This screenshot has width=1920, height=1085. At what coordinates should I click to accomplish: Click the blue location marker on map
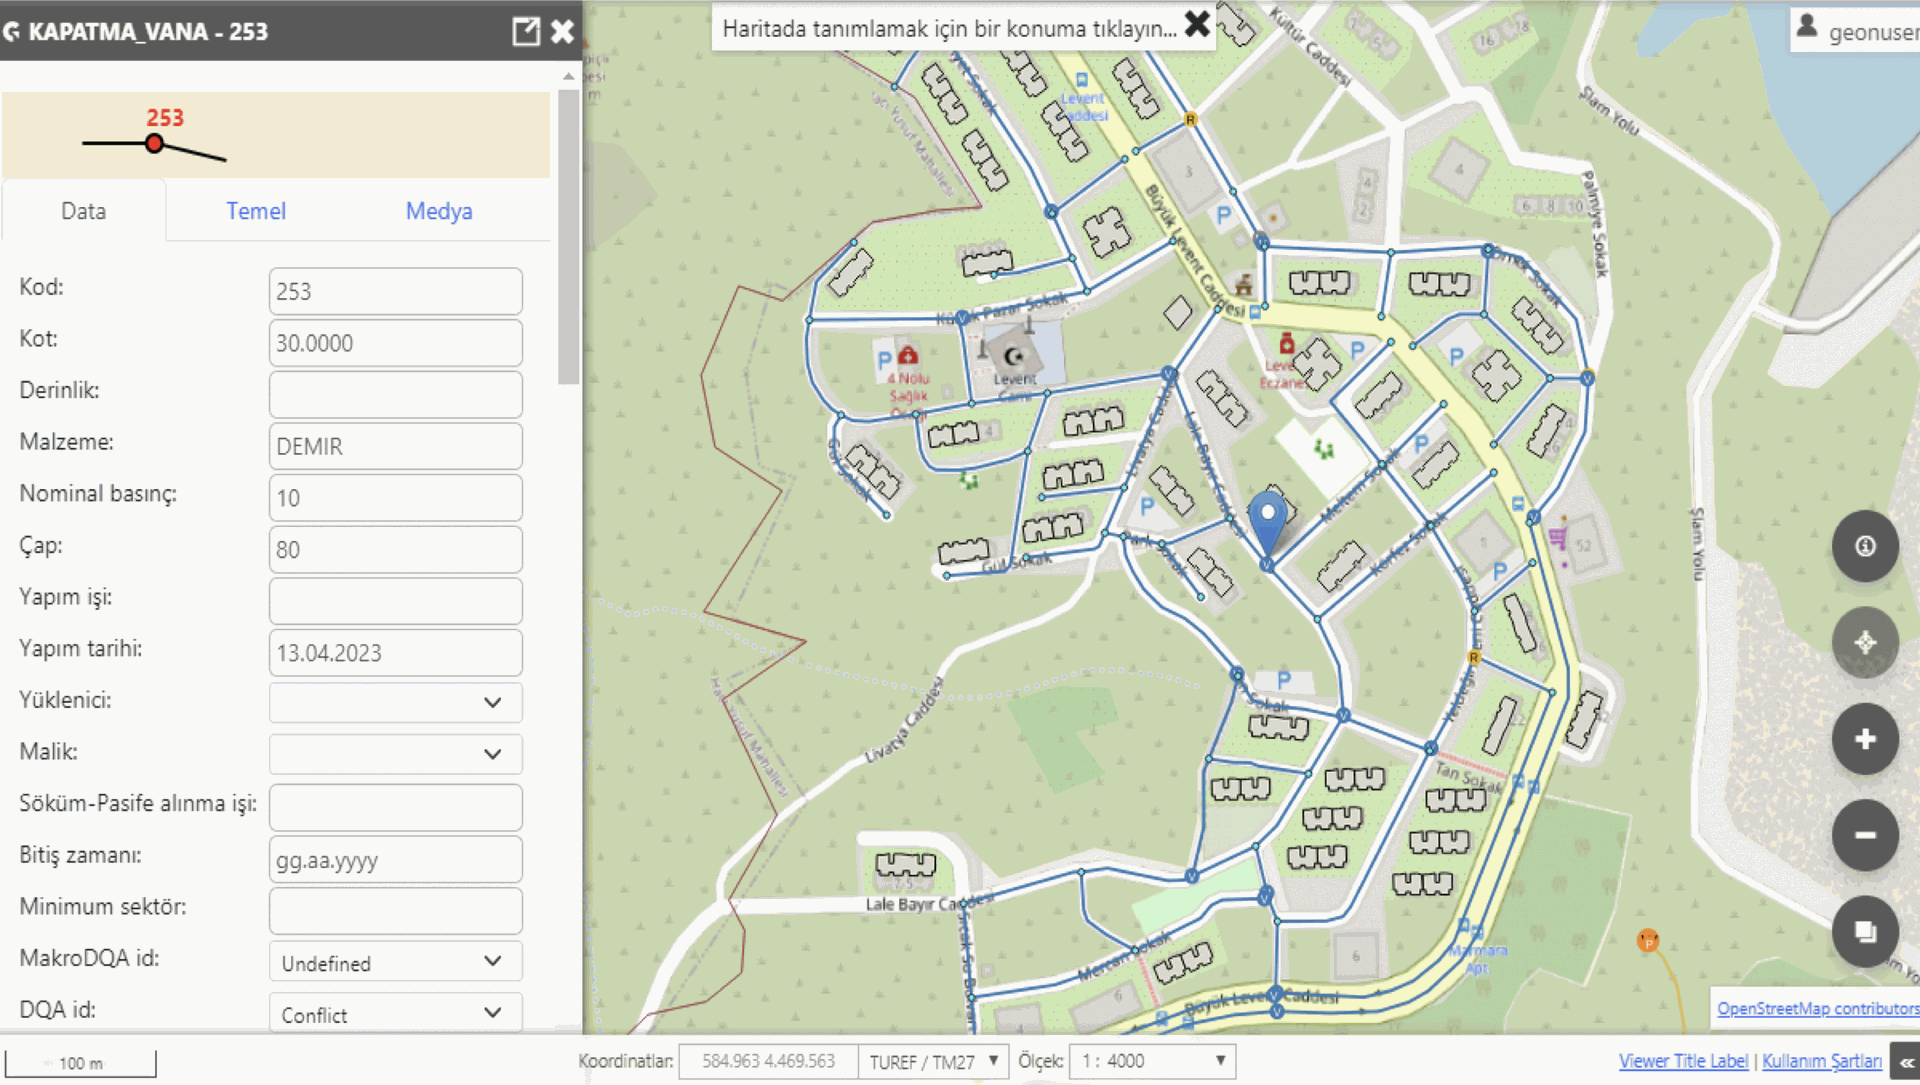coord(1267,517)
